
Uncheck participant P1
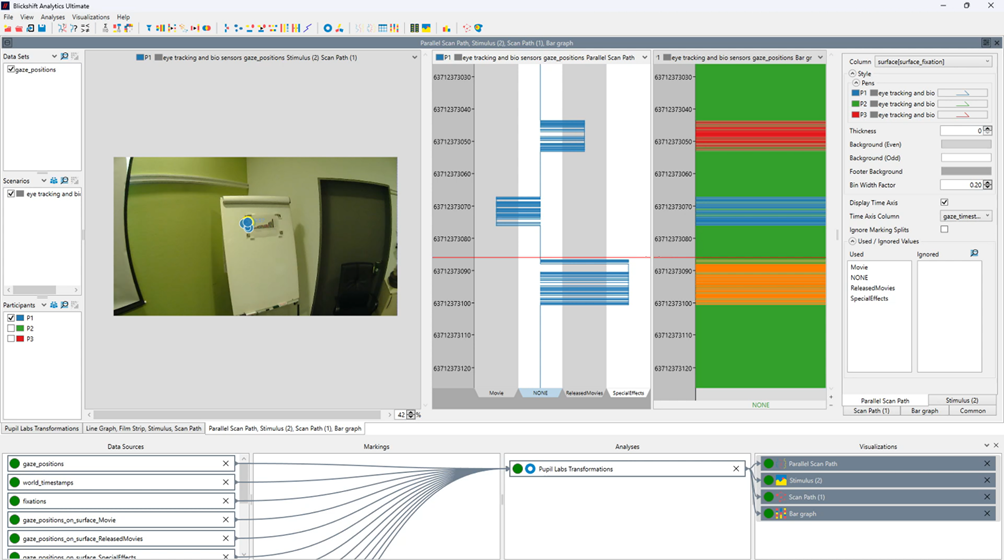(x=11, y=317)
